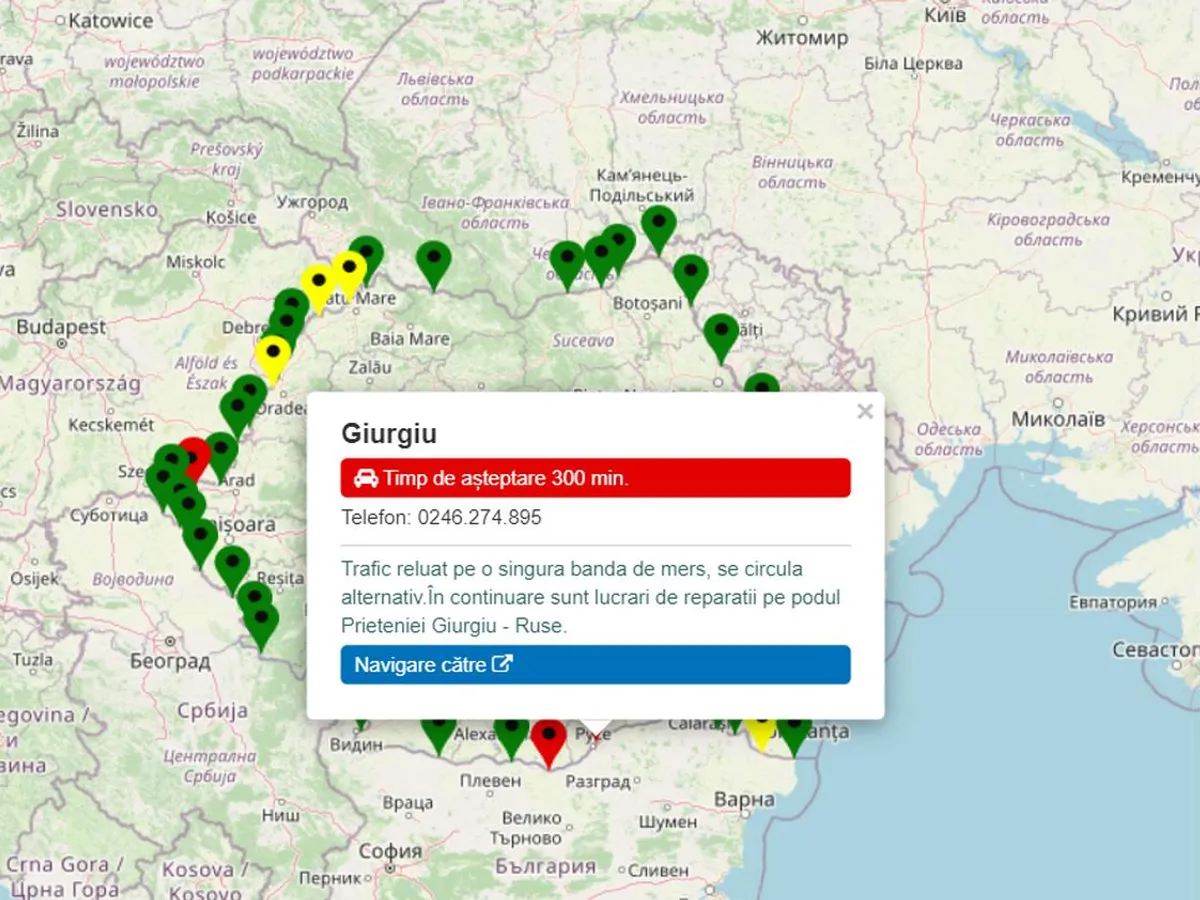
Task: Click the green marker near Bălți
Action: [721, 334]
